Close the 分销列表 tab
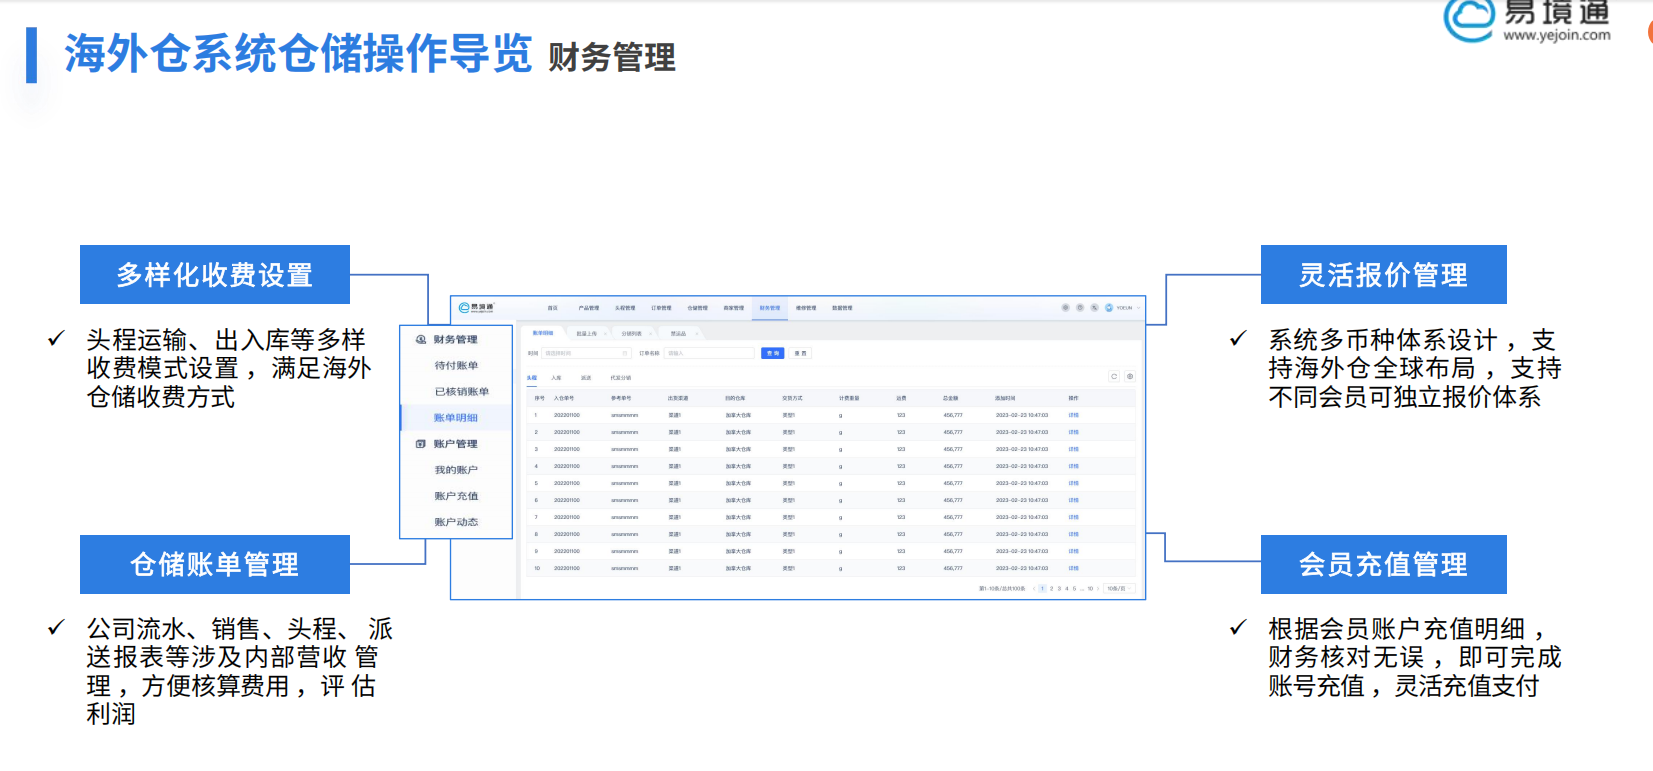Image resolution: width=1653 pixels, height=771 pixels. click(650, 334)
